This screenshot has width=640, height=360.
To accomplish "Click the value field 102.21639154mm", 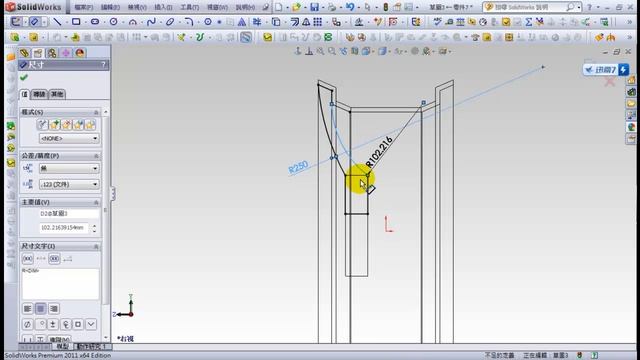I will [x=64, y=228].
